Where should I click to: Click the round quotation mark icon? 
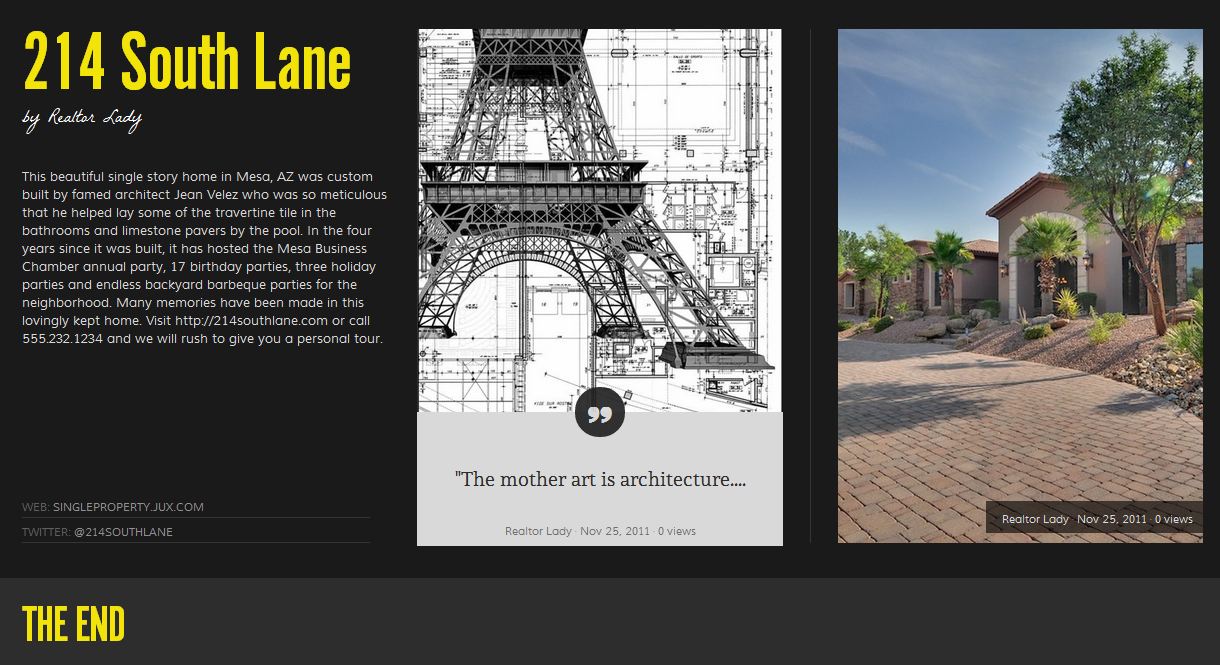point(600,412)
